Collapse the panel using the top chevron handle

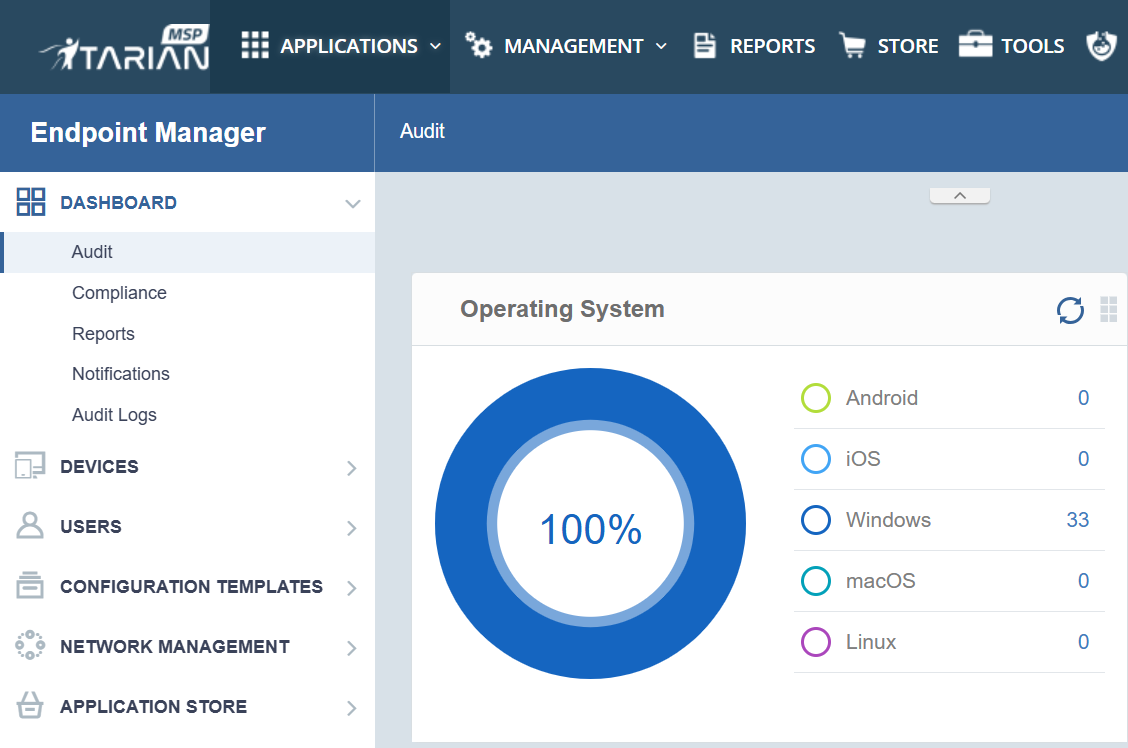pos(959,196)
